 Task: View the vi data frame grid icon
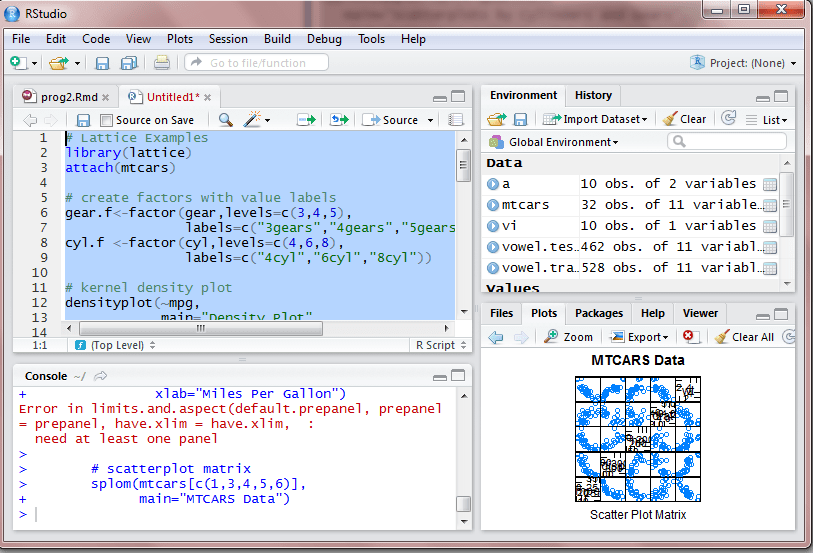(770, 226)
